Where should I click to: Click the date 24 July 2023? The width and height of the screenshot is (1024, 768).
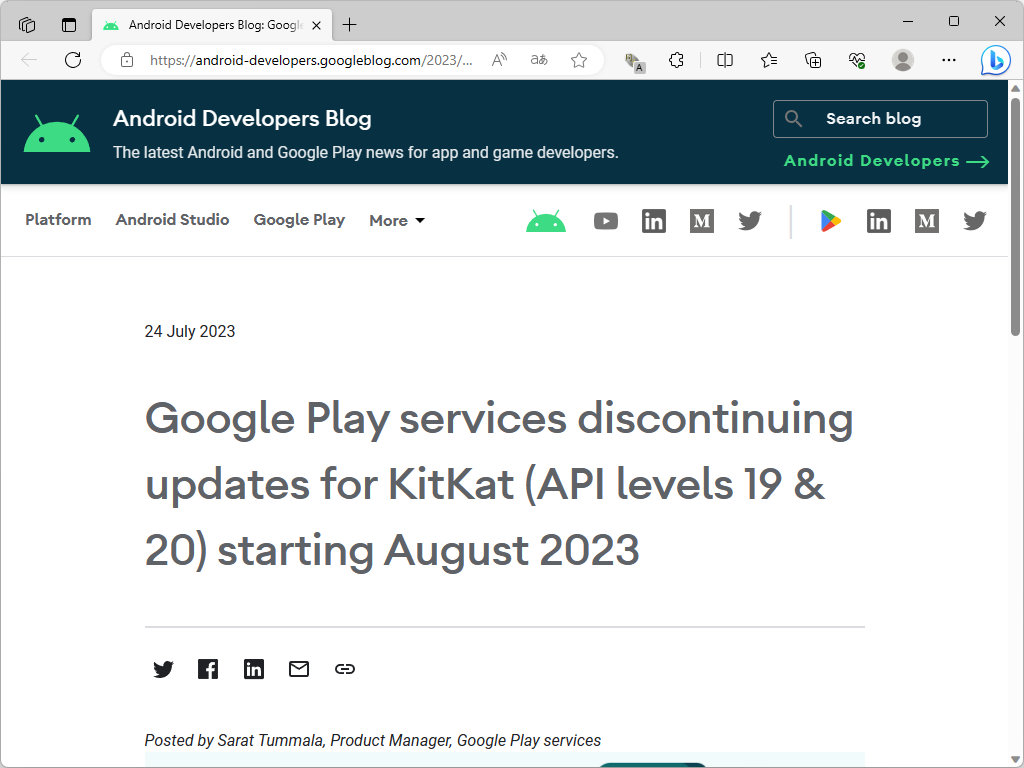click(189, 331)
